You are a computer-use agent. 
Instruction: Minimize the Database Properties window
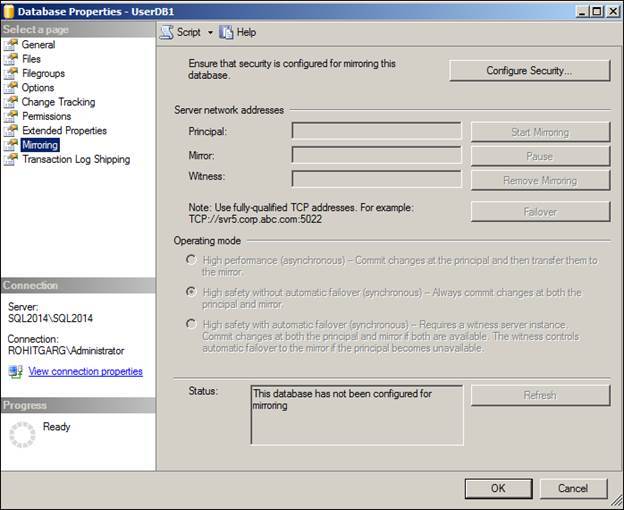[583, 11]
